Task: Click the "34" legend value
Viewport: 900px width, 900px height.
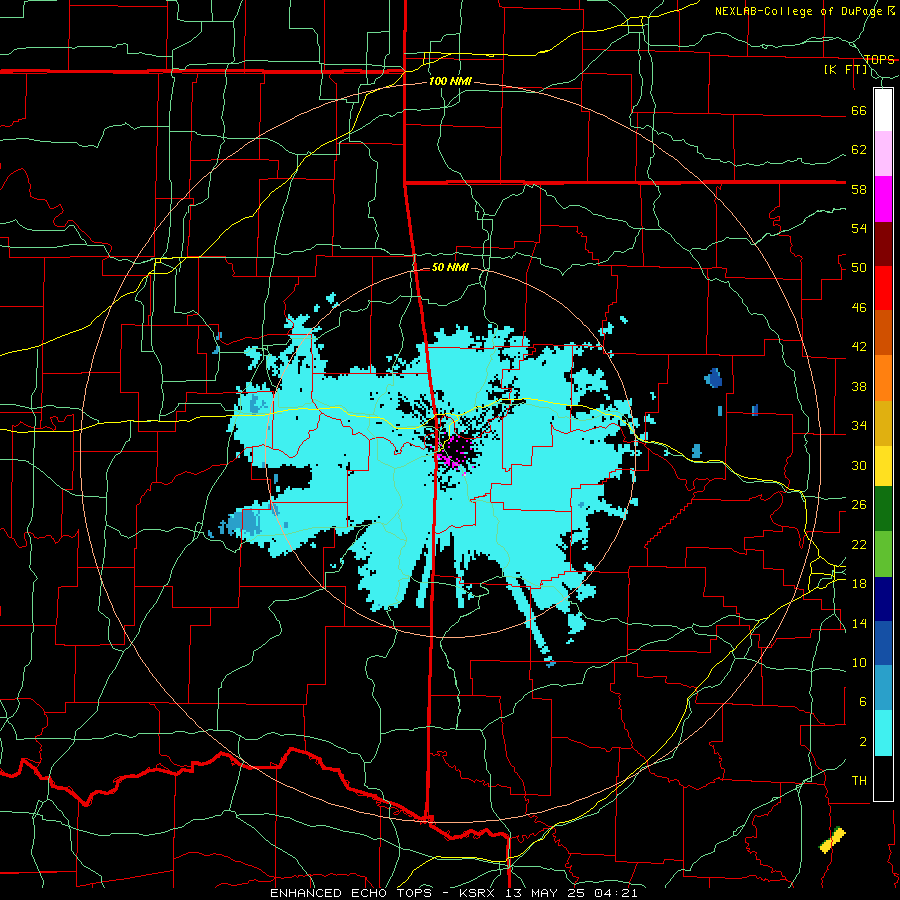Action: (859, 425)
